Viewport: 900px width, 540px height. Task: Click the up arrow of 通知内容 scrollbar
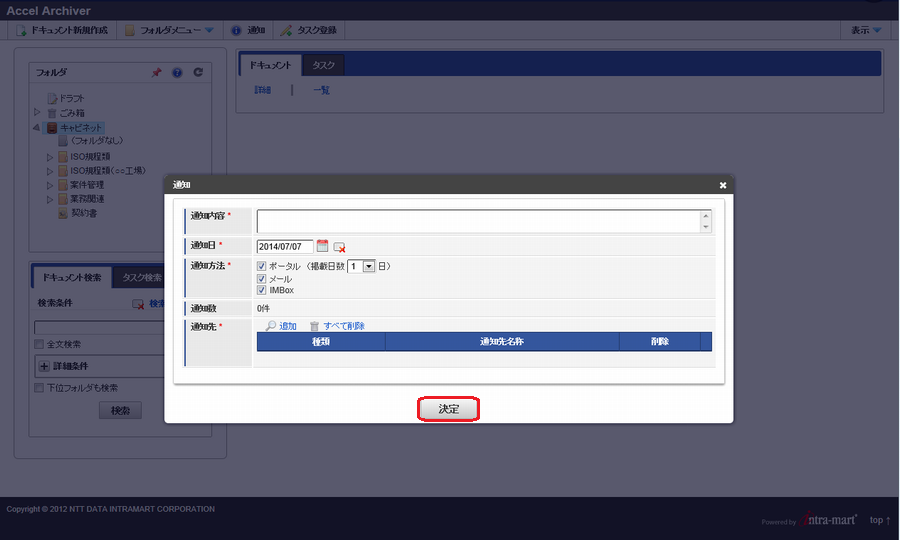click(x=706, y=216)
